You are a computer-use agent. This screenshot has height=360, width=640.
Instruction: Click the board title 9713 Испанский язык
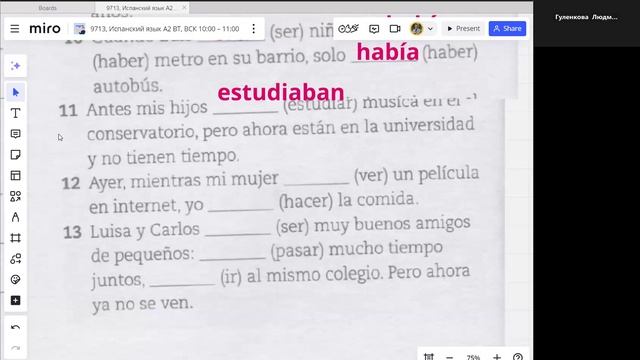click(164, 29)
